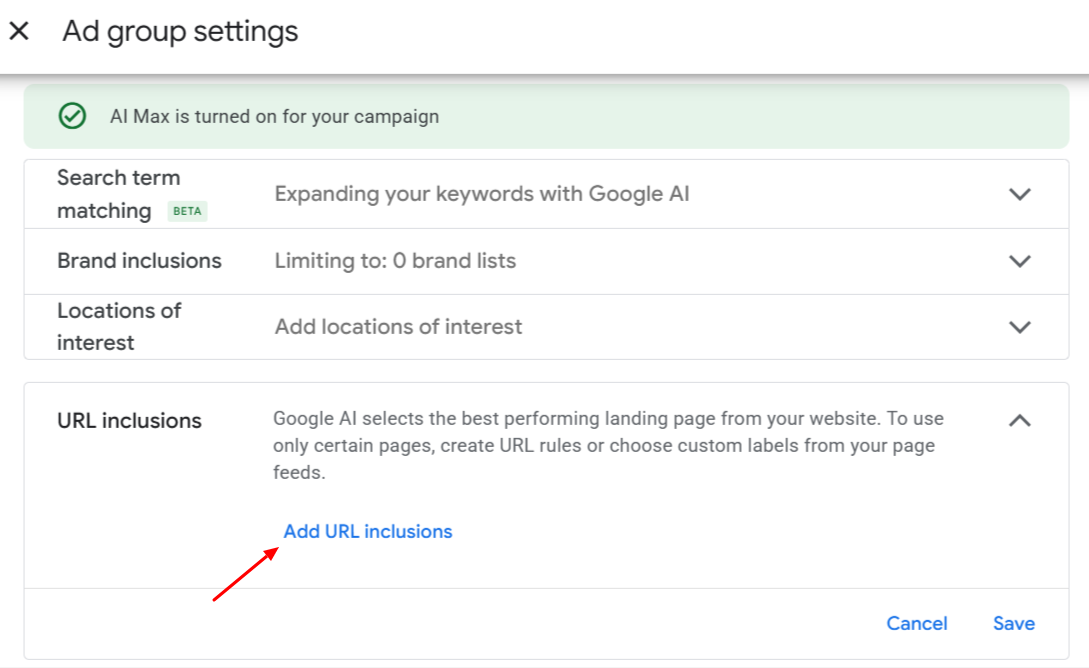
Task: Click the Add URL inclusions link
Action: tap(368, 532)
